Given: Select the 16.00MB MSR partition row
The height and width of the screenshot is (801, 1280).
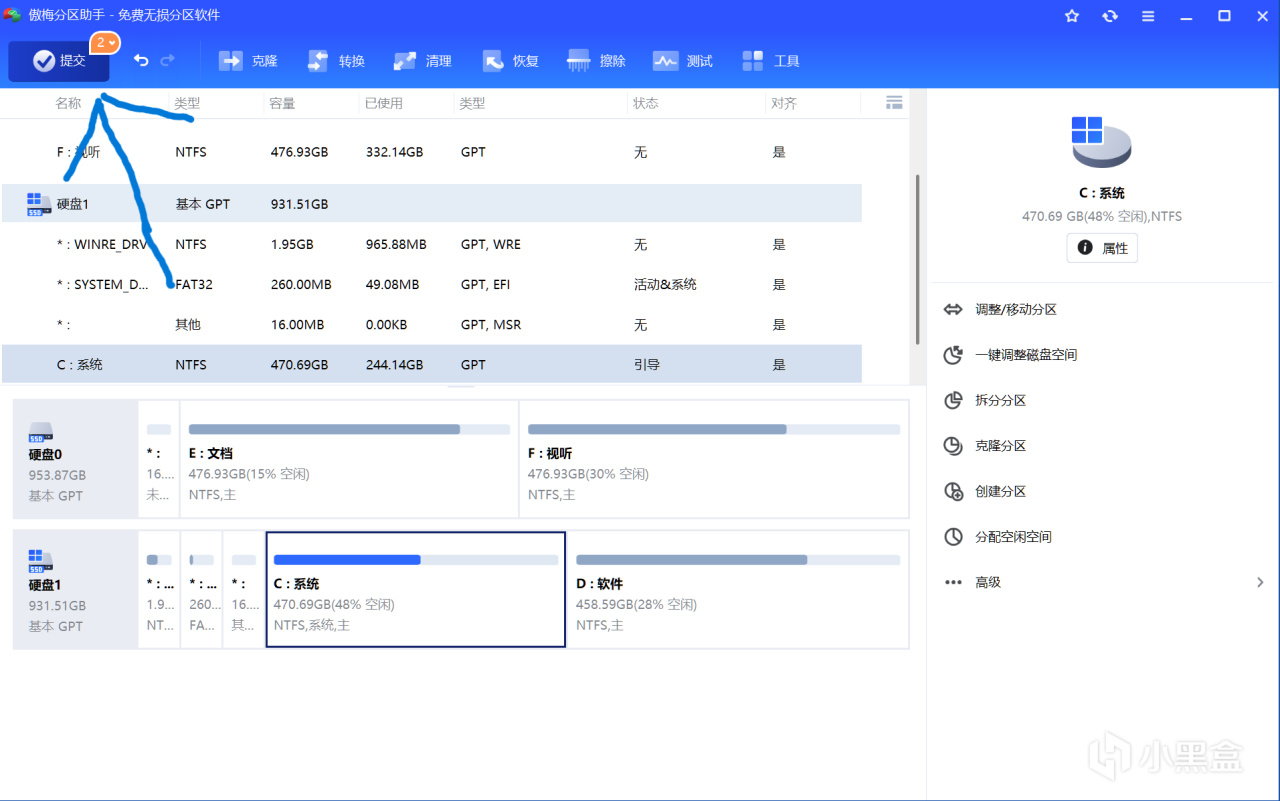Looking at the screenshot, I should (431, 324).
